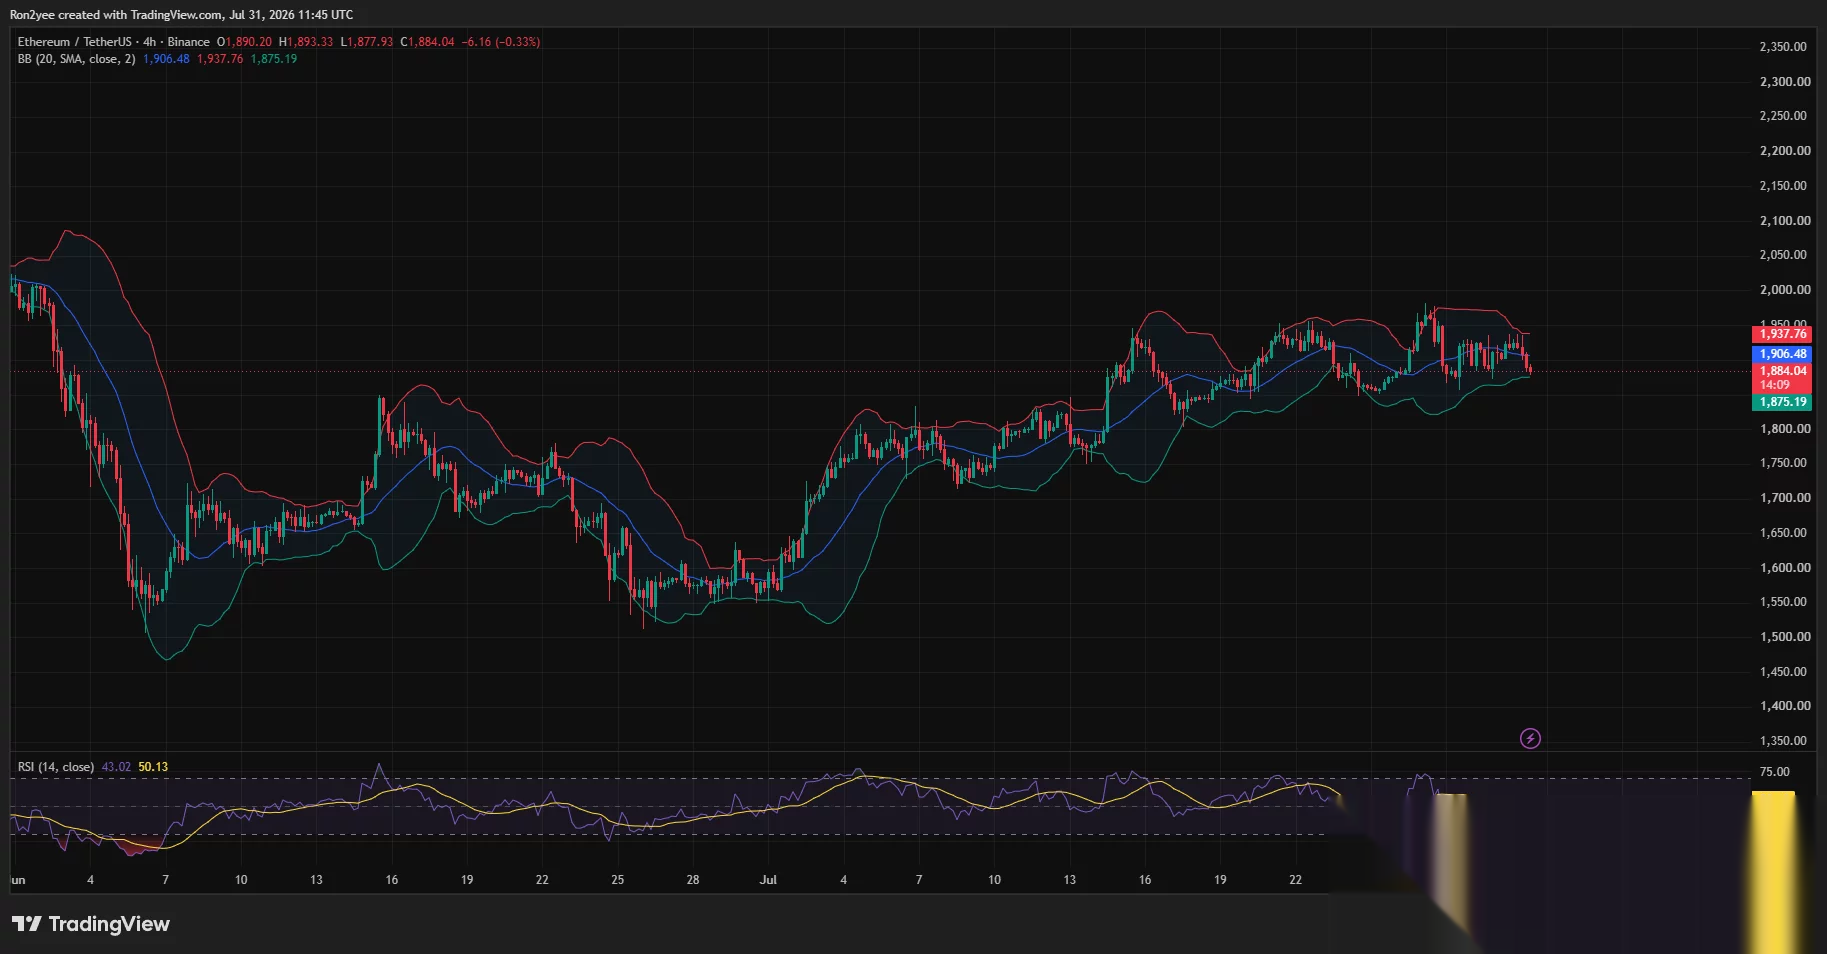
Task: Click the "19" date label after Jul
Action: (x=1220, y=880)
